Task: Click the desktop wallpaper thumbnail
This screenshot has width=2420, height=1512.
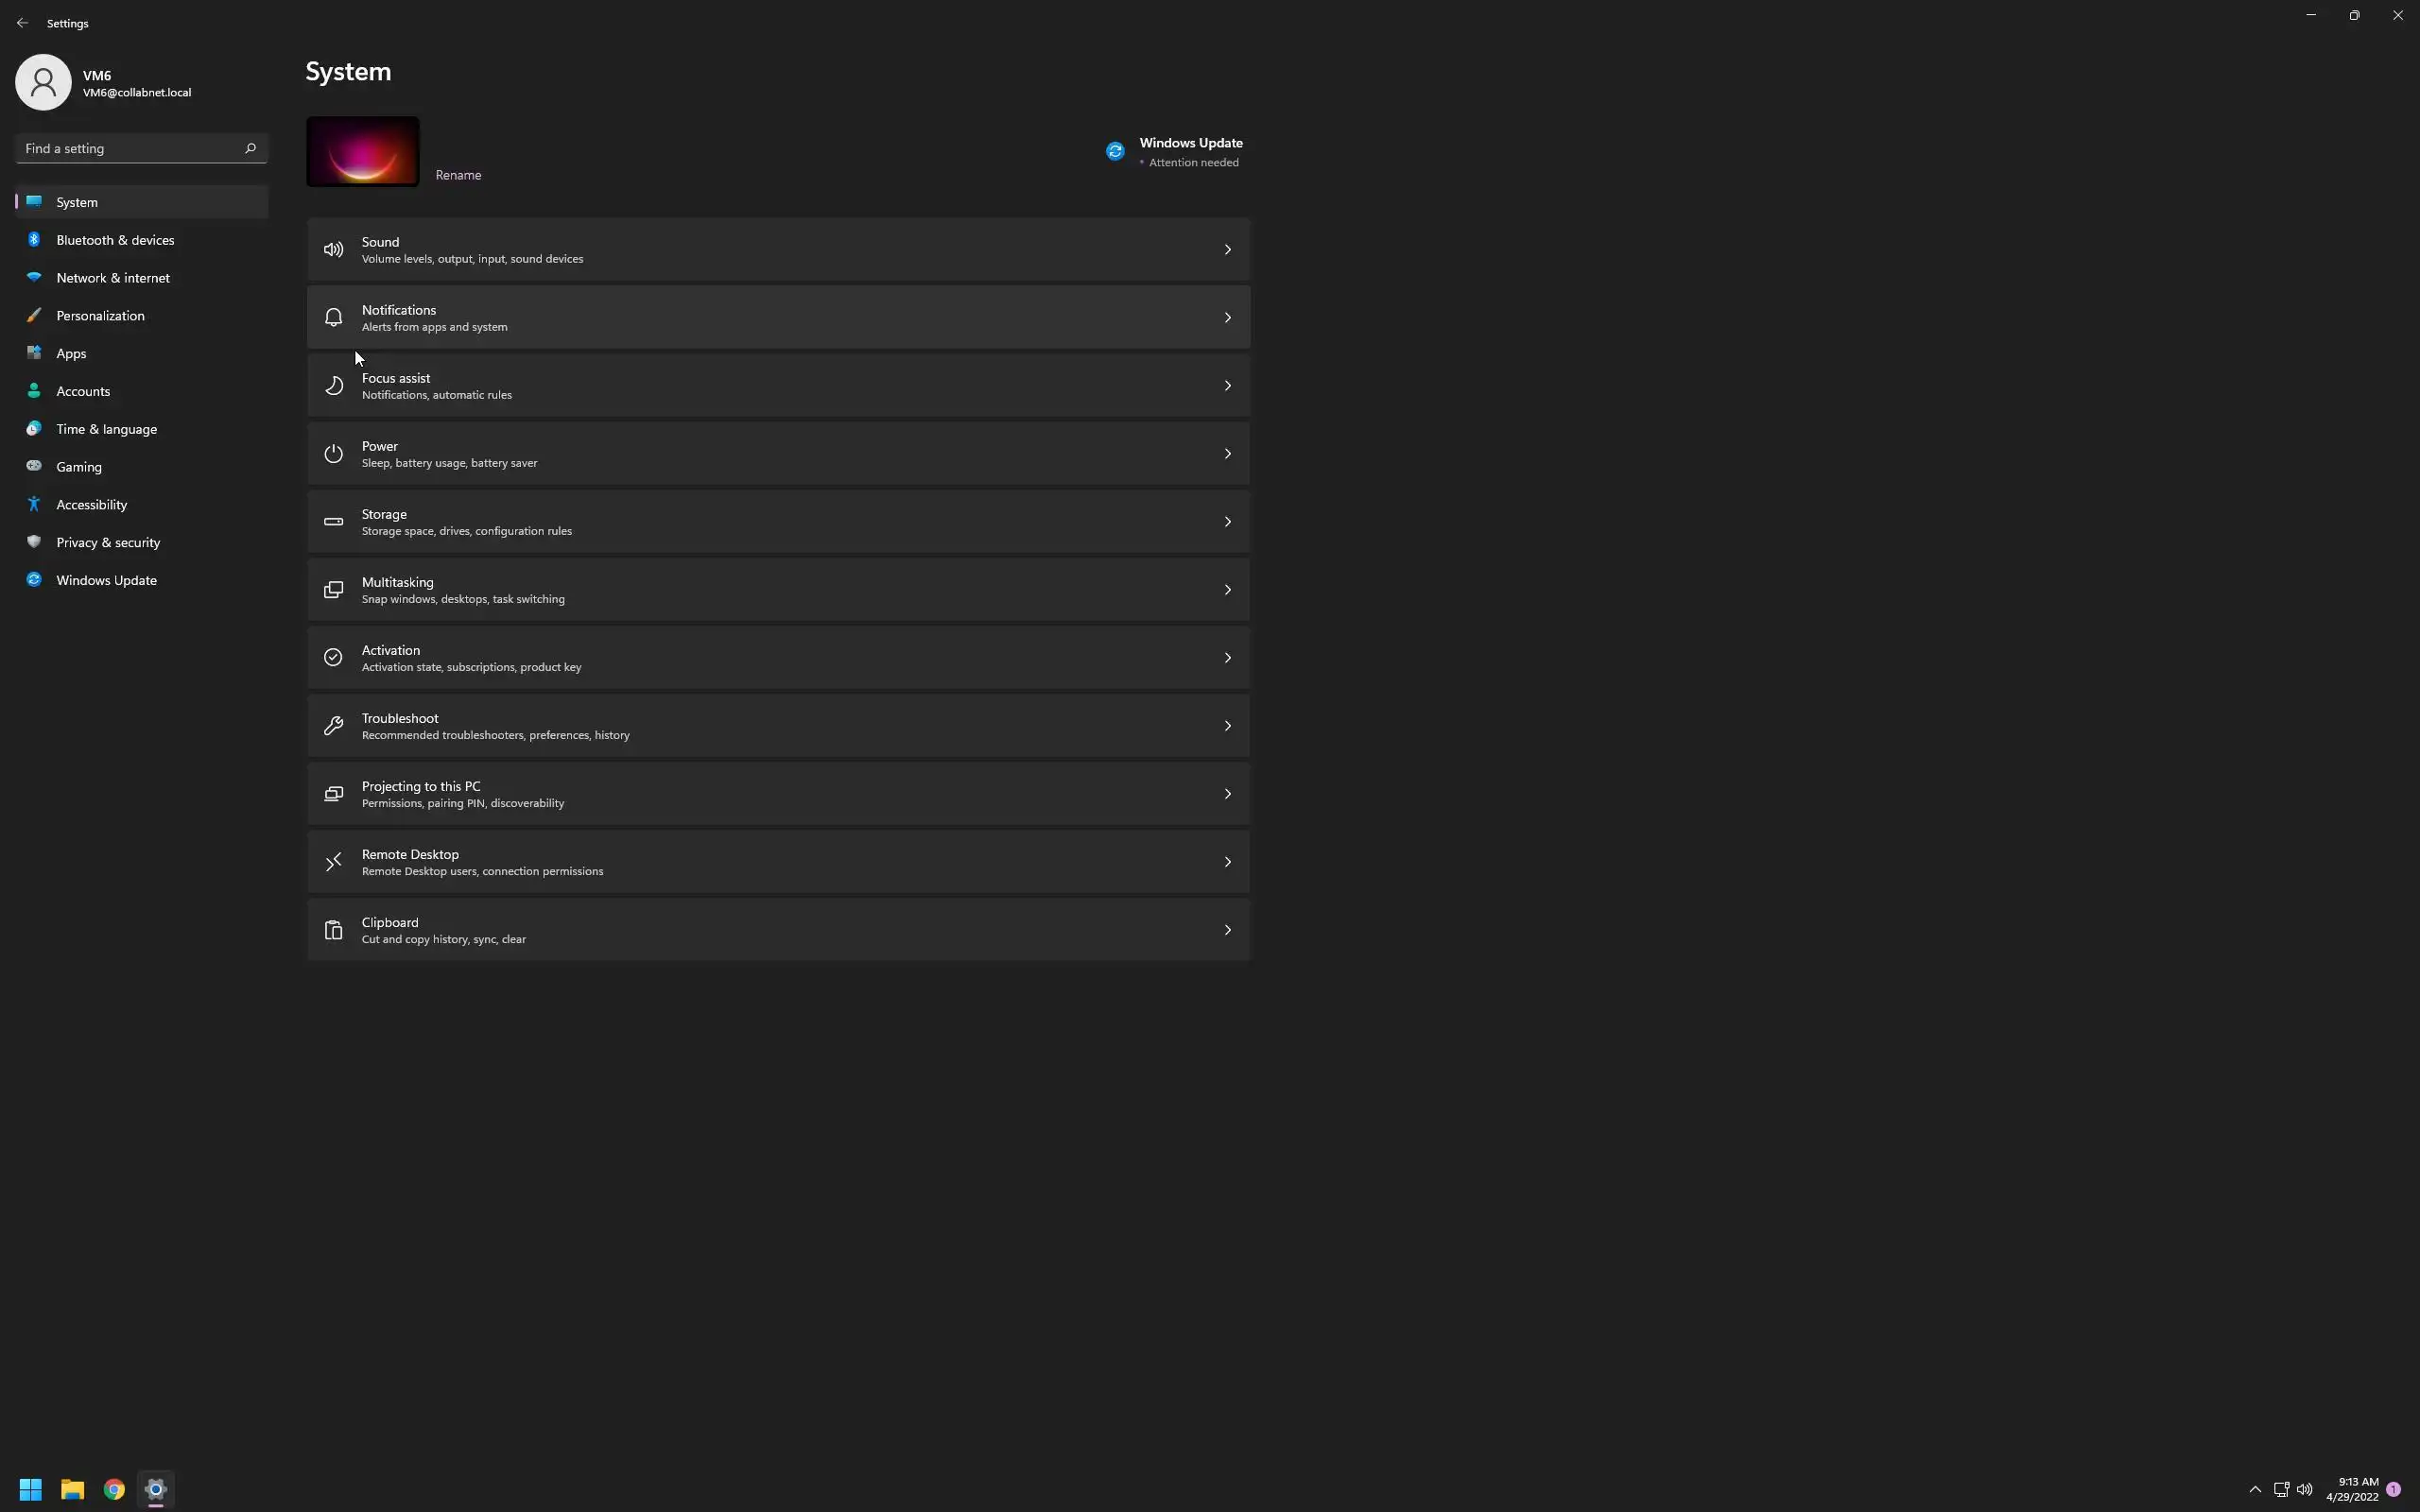Action: [362, 151]
